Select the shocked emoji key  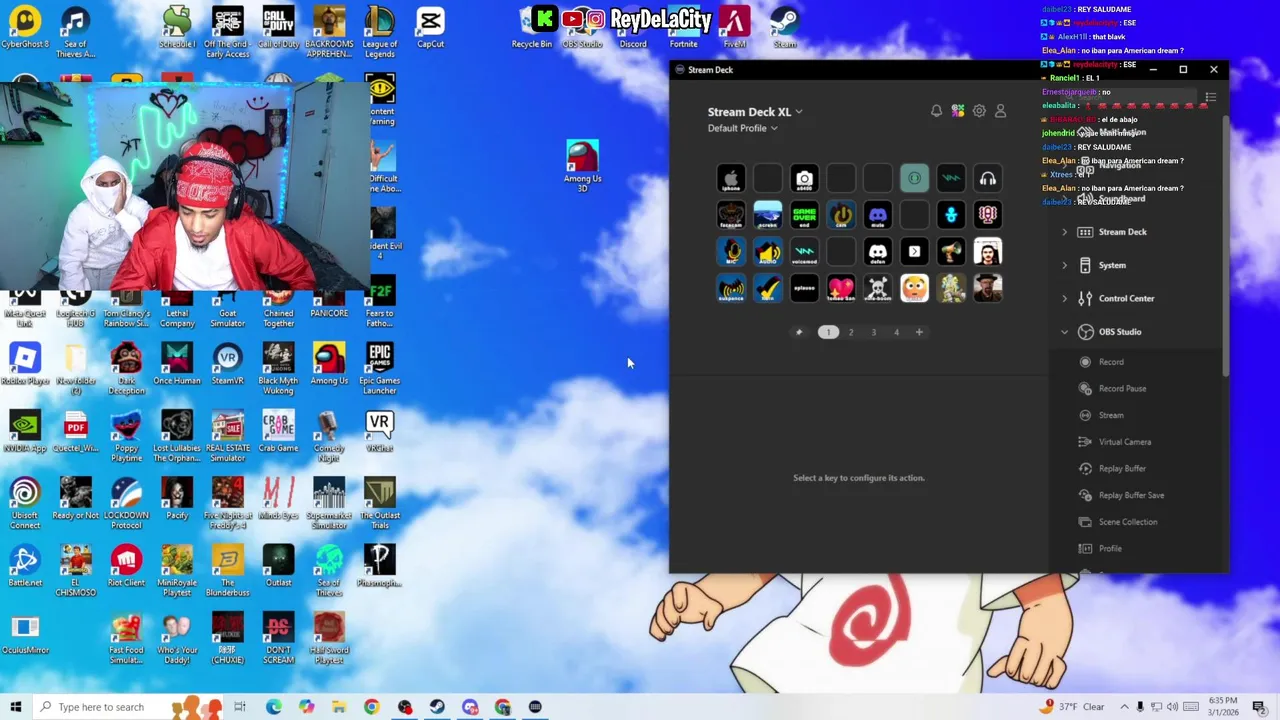[915, 289]
